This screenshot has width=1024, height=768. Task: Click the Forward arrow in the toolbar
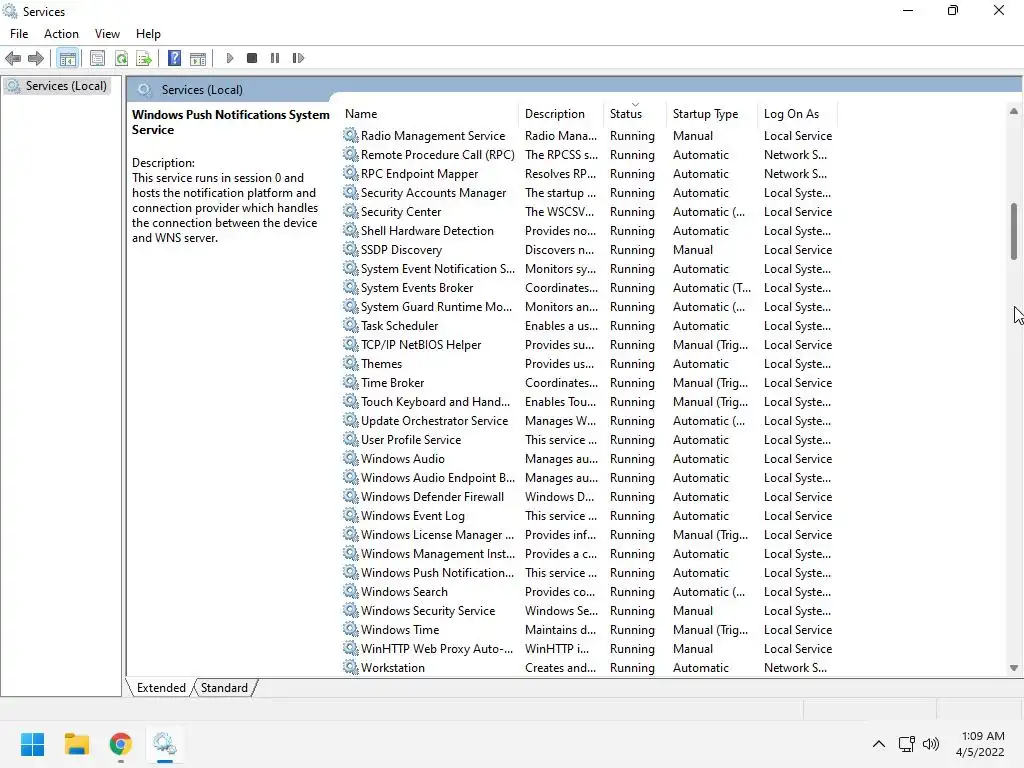pyautogui.click(x=36, y=58)
